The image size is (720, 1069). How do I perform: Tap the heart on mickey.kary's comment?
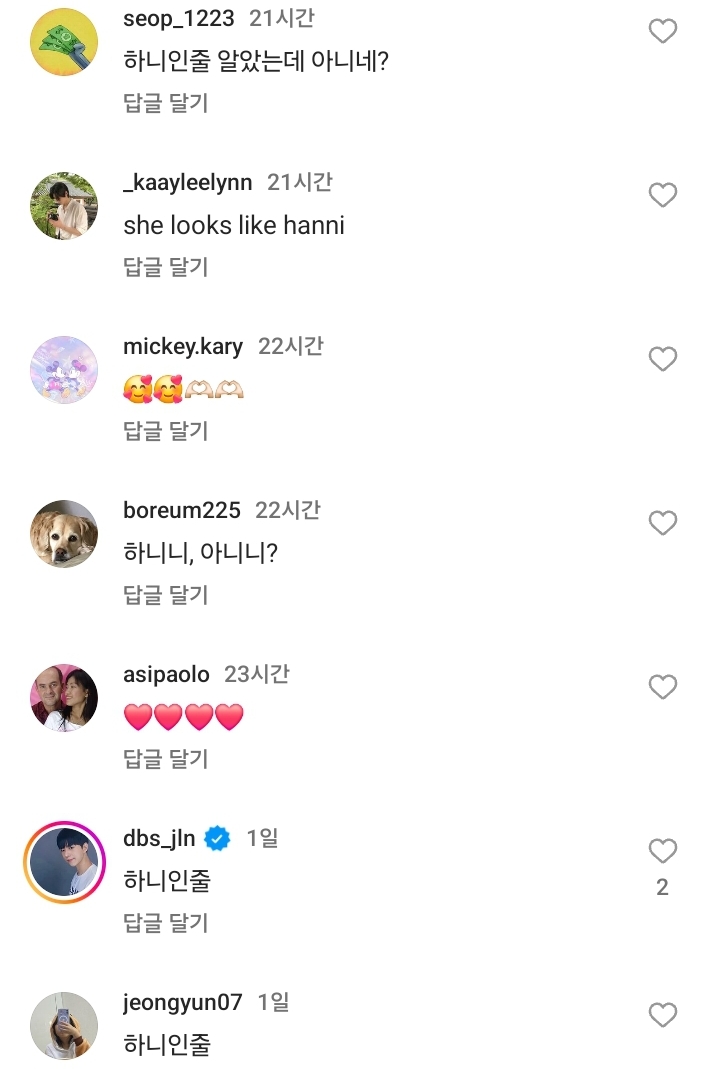[x=663, y=359]
